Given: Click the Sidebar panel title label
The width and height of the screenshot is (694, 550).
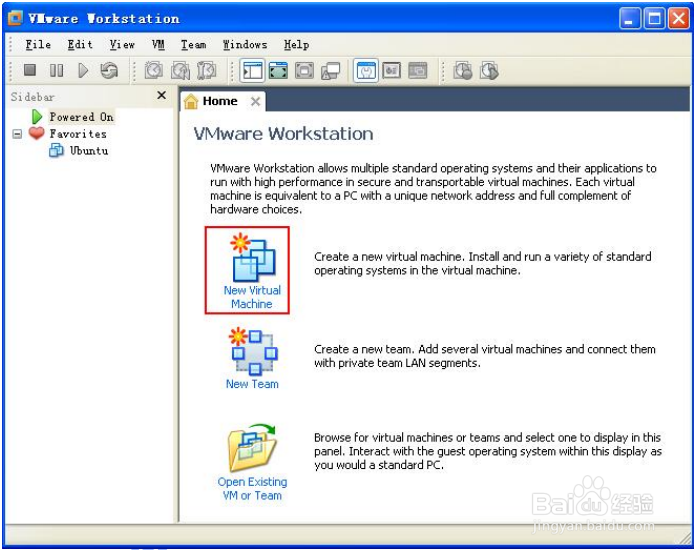Looking at the screenshot, I should pos(32,96).
